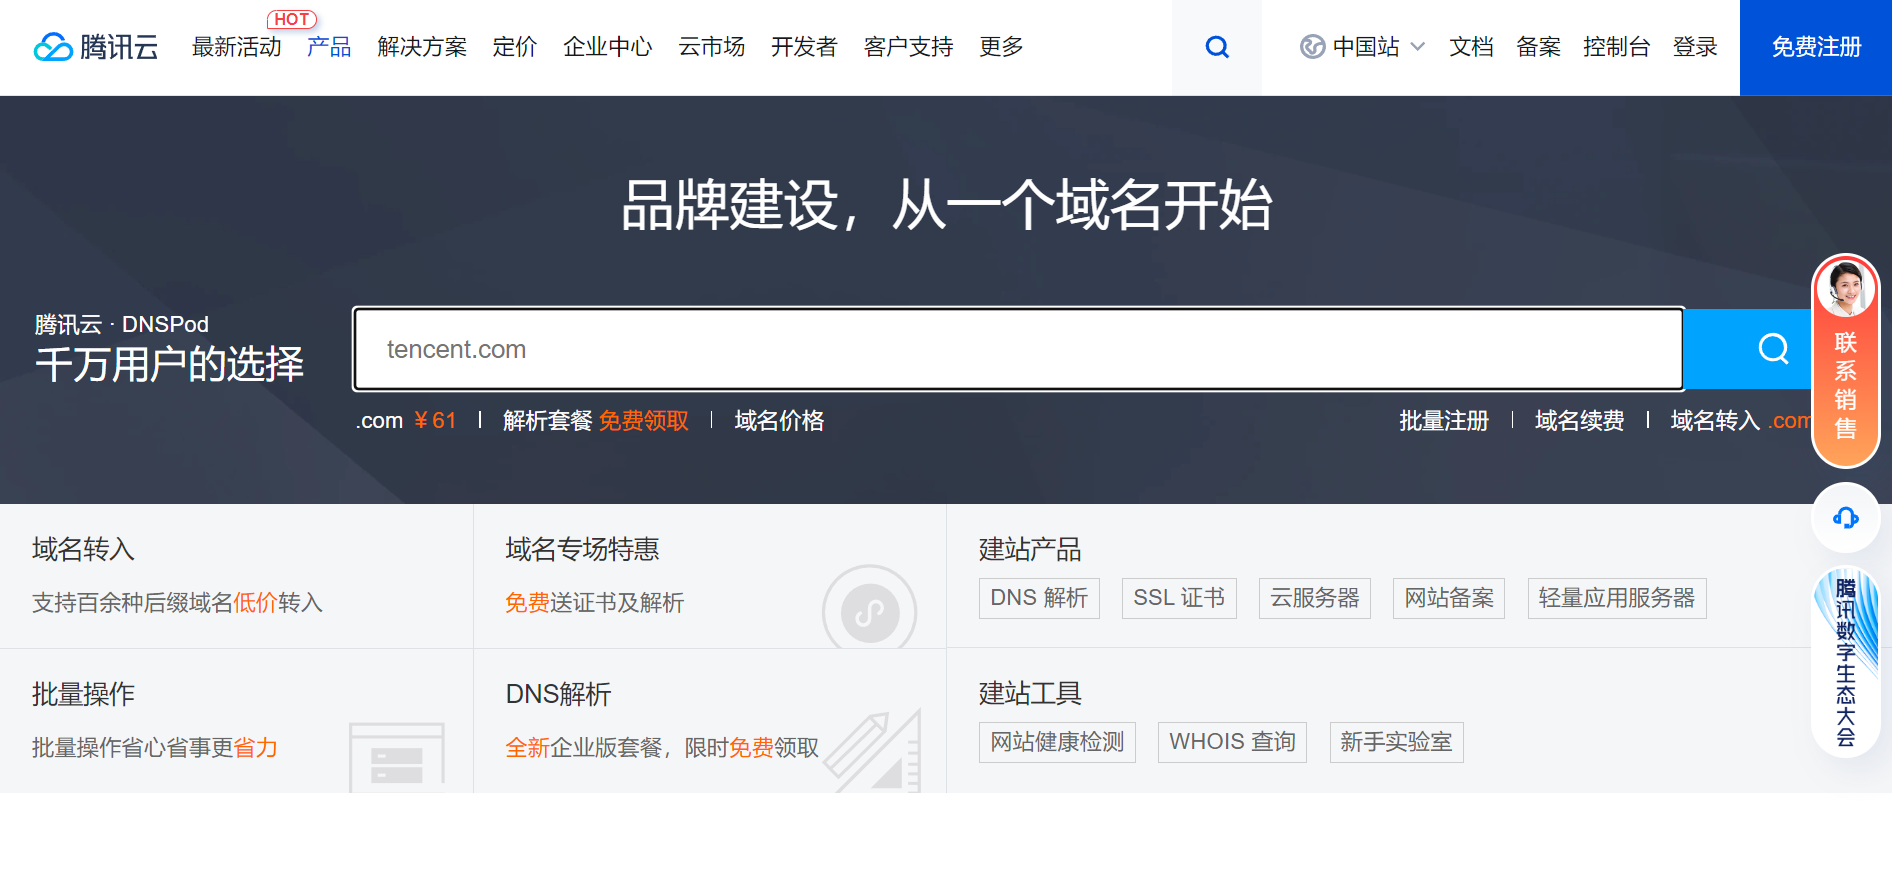The image size is (1892, 876).
Task: Expand the 中国站 region dropdown arrow
Action: point(1418,47)
